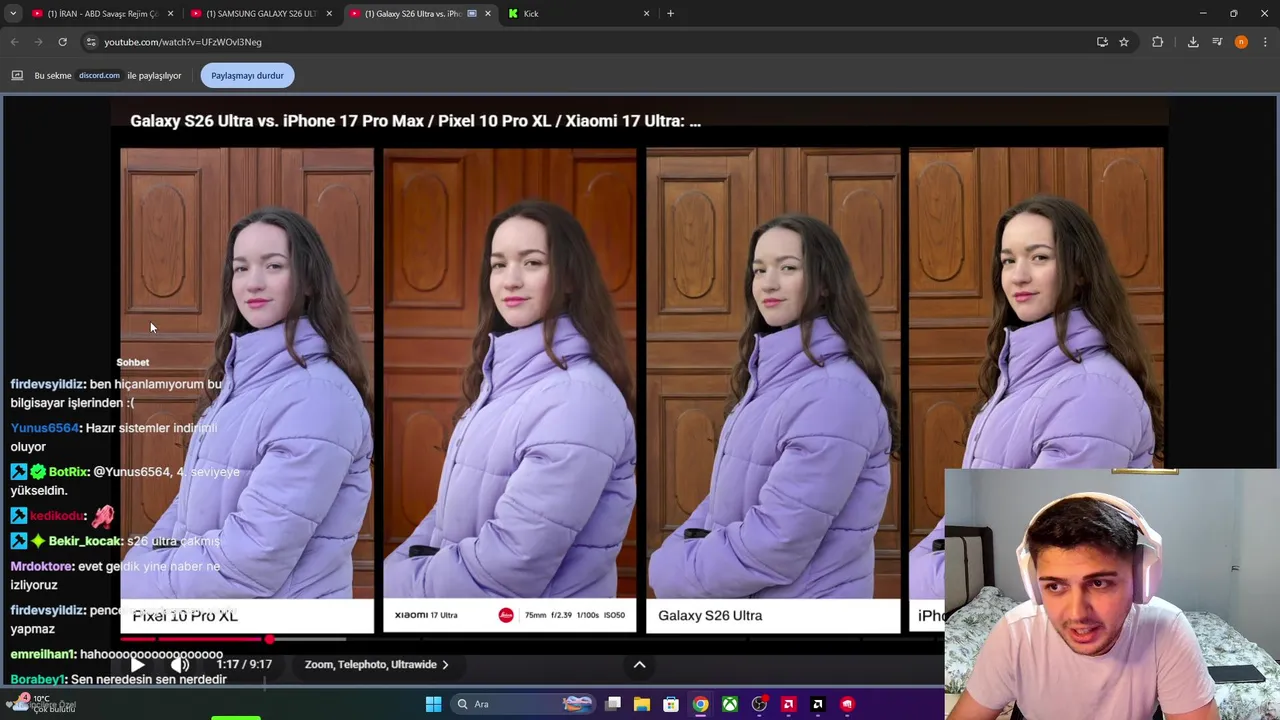Click Bekir_kocak username in chat
Screen dimensions: 1280x720
pos(86,541)
